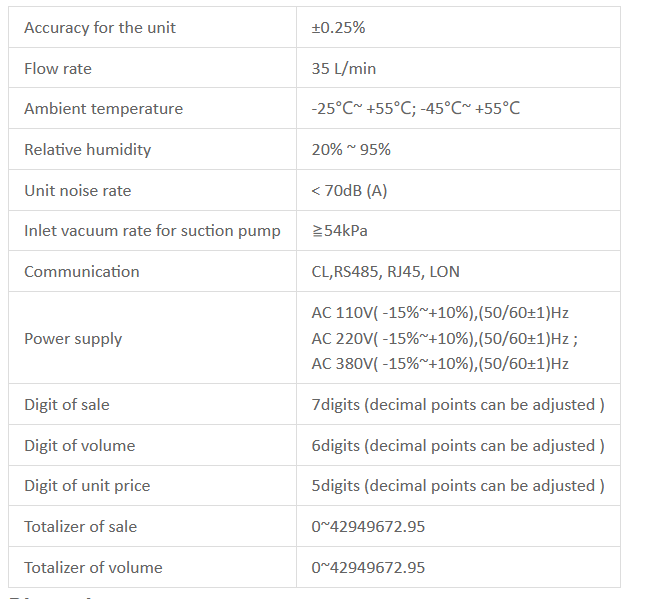Click the "Power supply" label cell

pyautogui.click(x=73, y=339)
